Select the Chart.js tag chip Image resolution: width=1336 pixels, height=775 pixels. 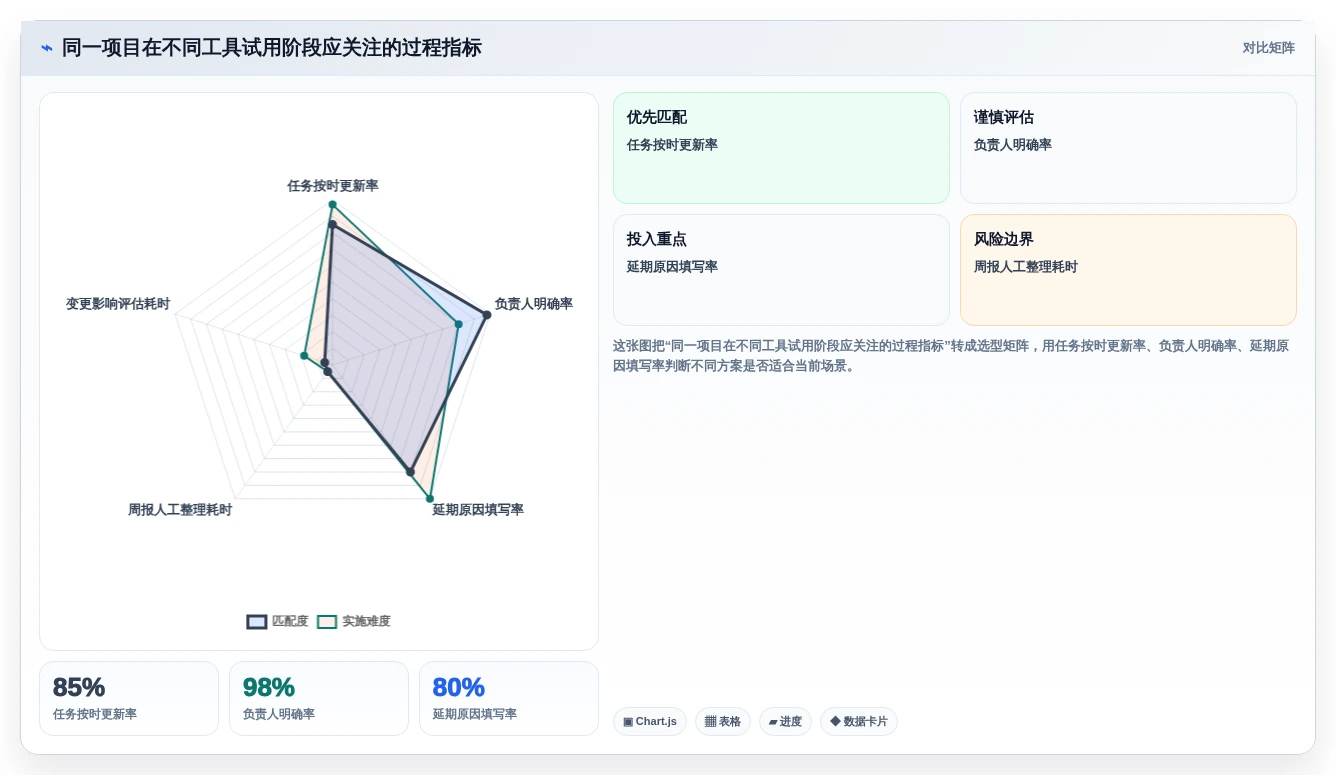coord(650,721)
